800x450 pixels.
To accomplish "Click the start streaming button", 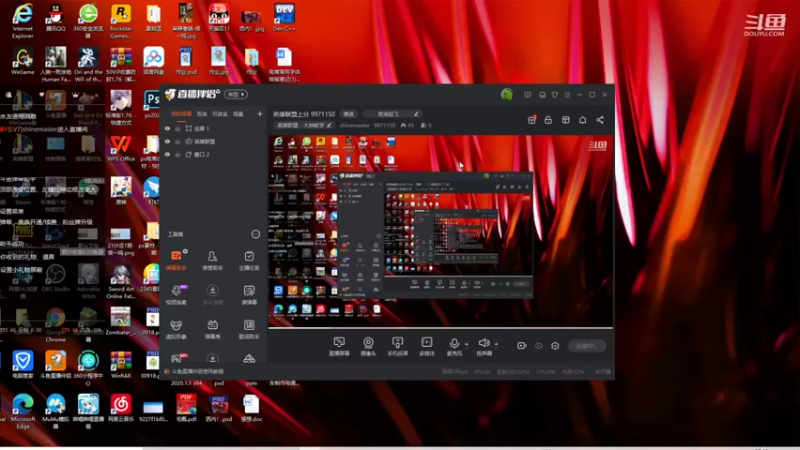I will pos(587,346).
